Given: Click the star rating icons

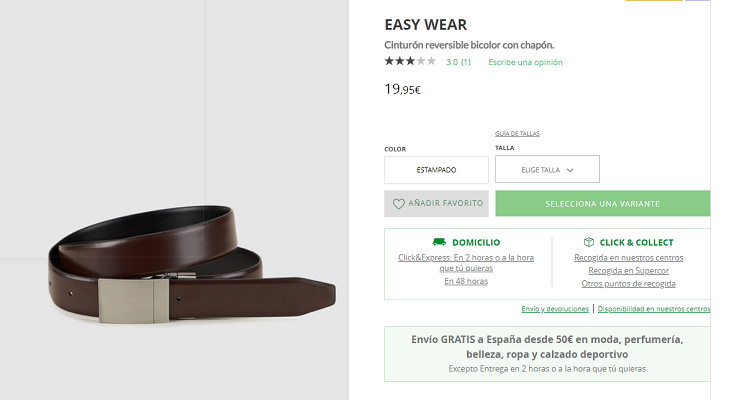Looking at the screenshot, I should pyautogui.click(x=410, y=62).
